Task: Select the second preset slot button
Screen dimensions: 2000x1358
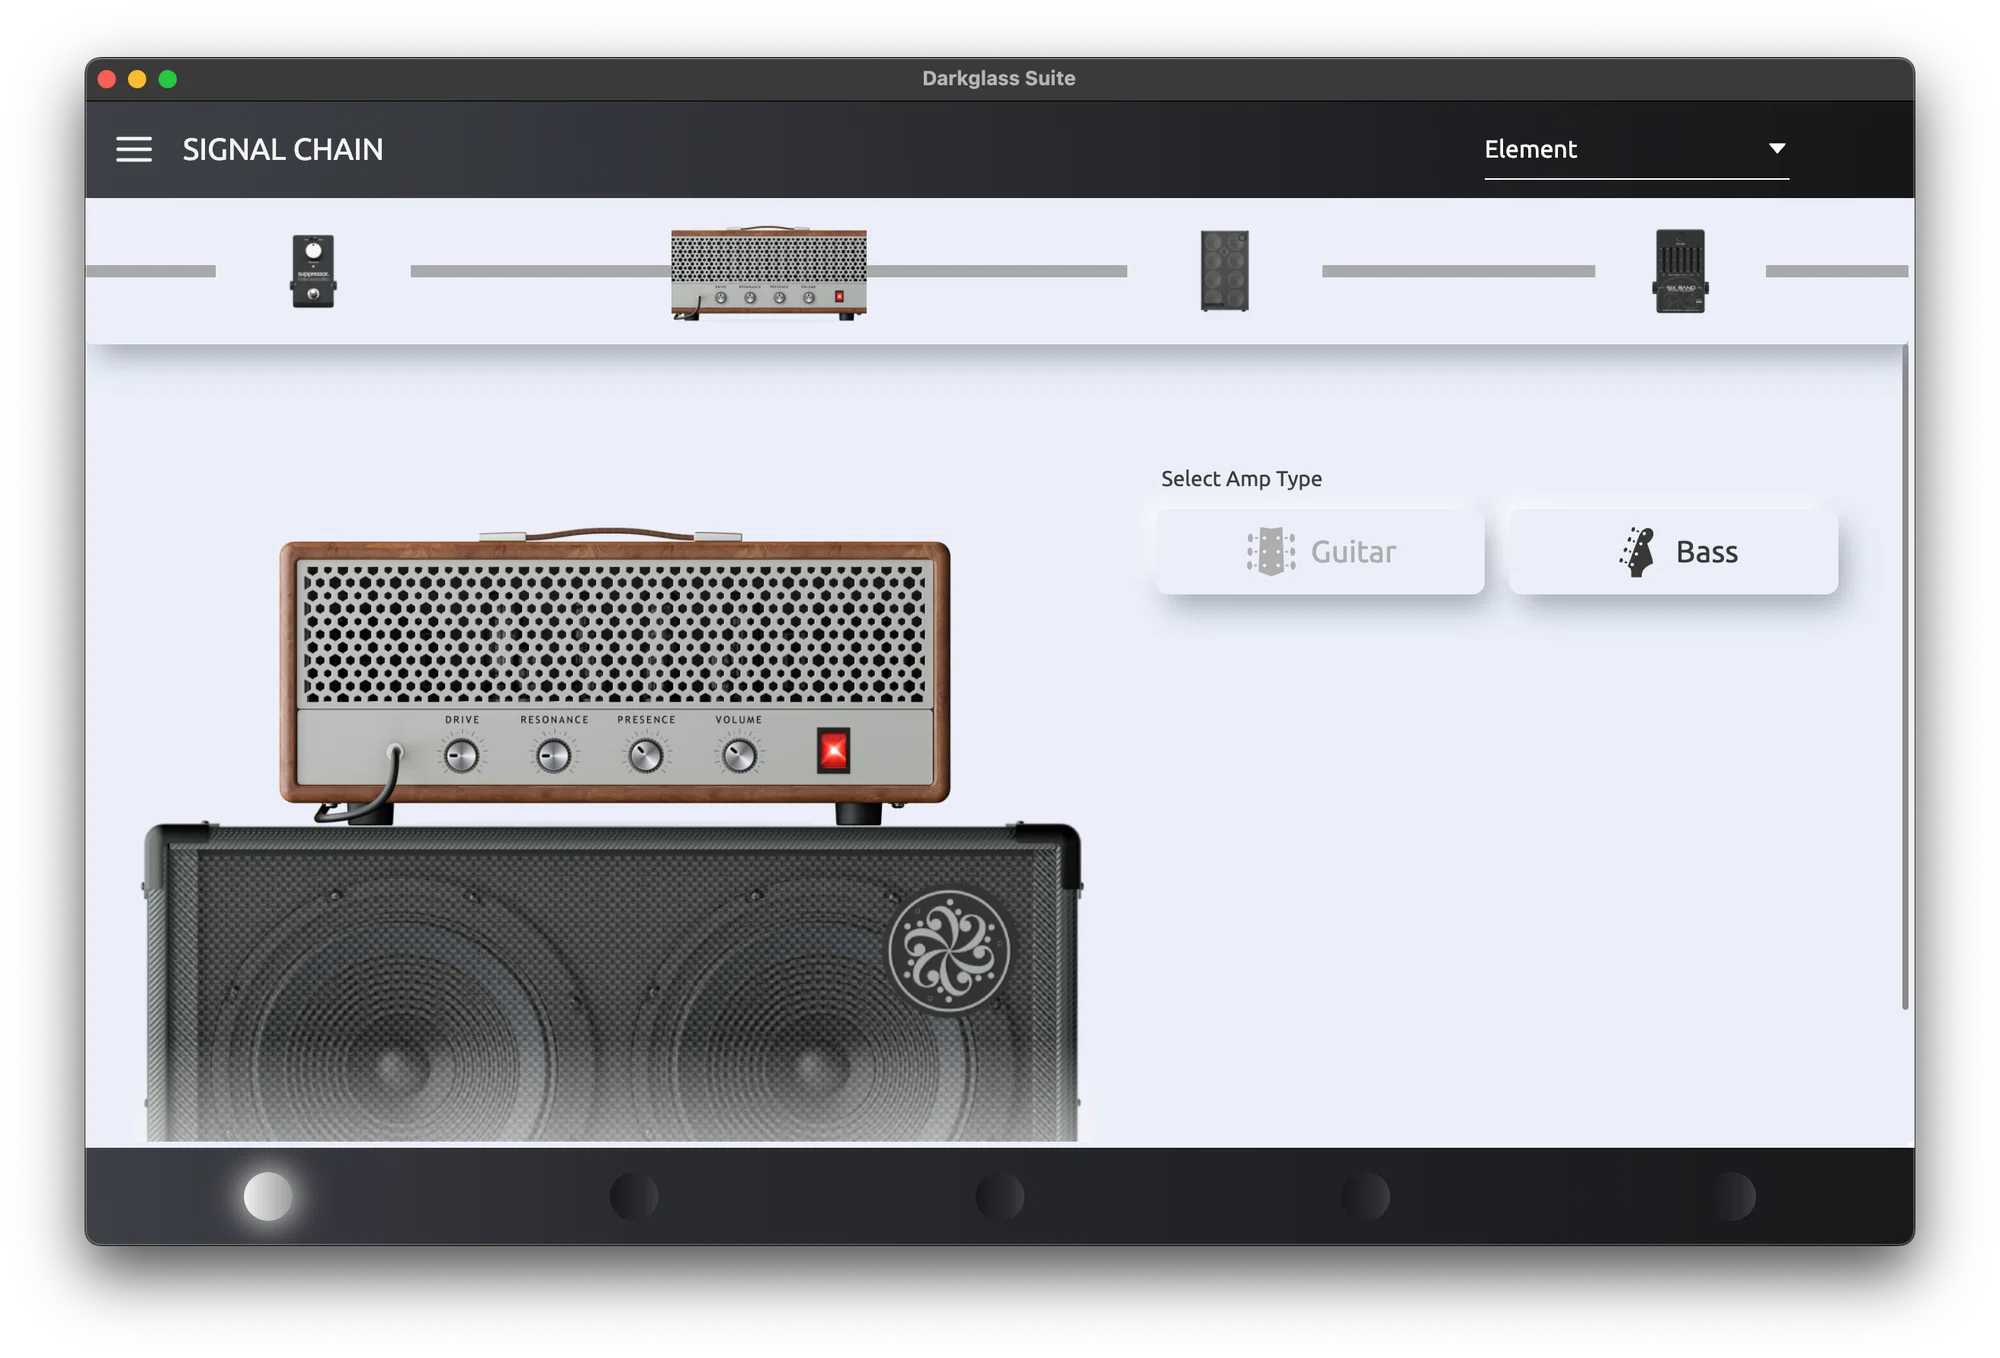Action: [x=634, y=1196]
